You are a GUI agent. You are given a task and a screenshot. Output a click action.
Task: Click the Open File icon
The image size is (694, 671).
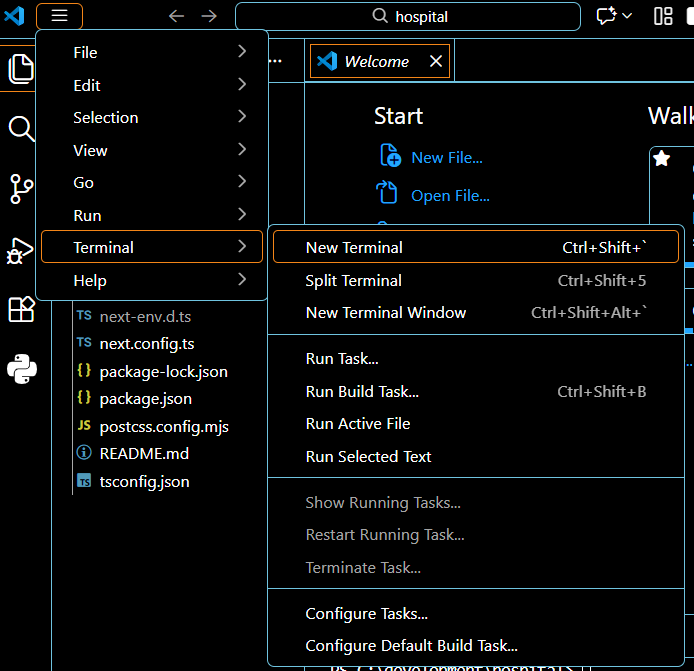387,192
